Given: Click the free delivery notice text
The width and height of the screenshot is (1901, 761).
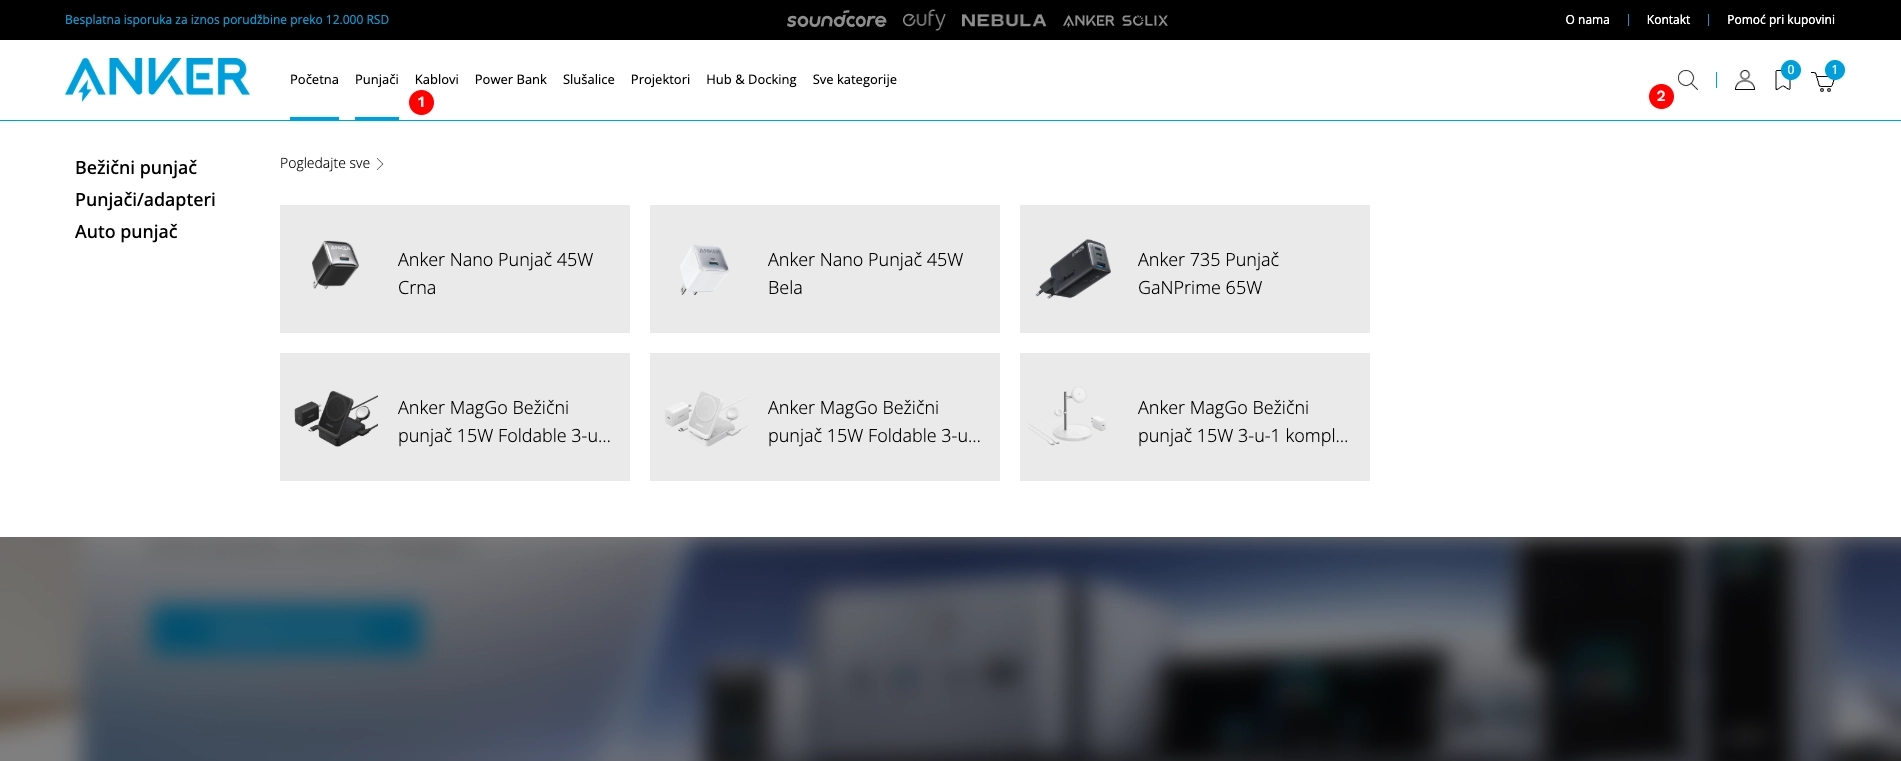Looking at the screenshot, I should point(227,20).
